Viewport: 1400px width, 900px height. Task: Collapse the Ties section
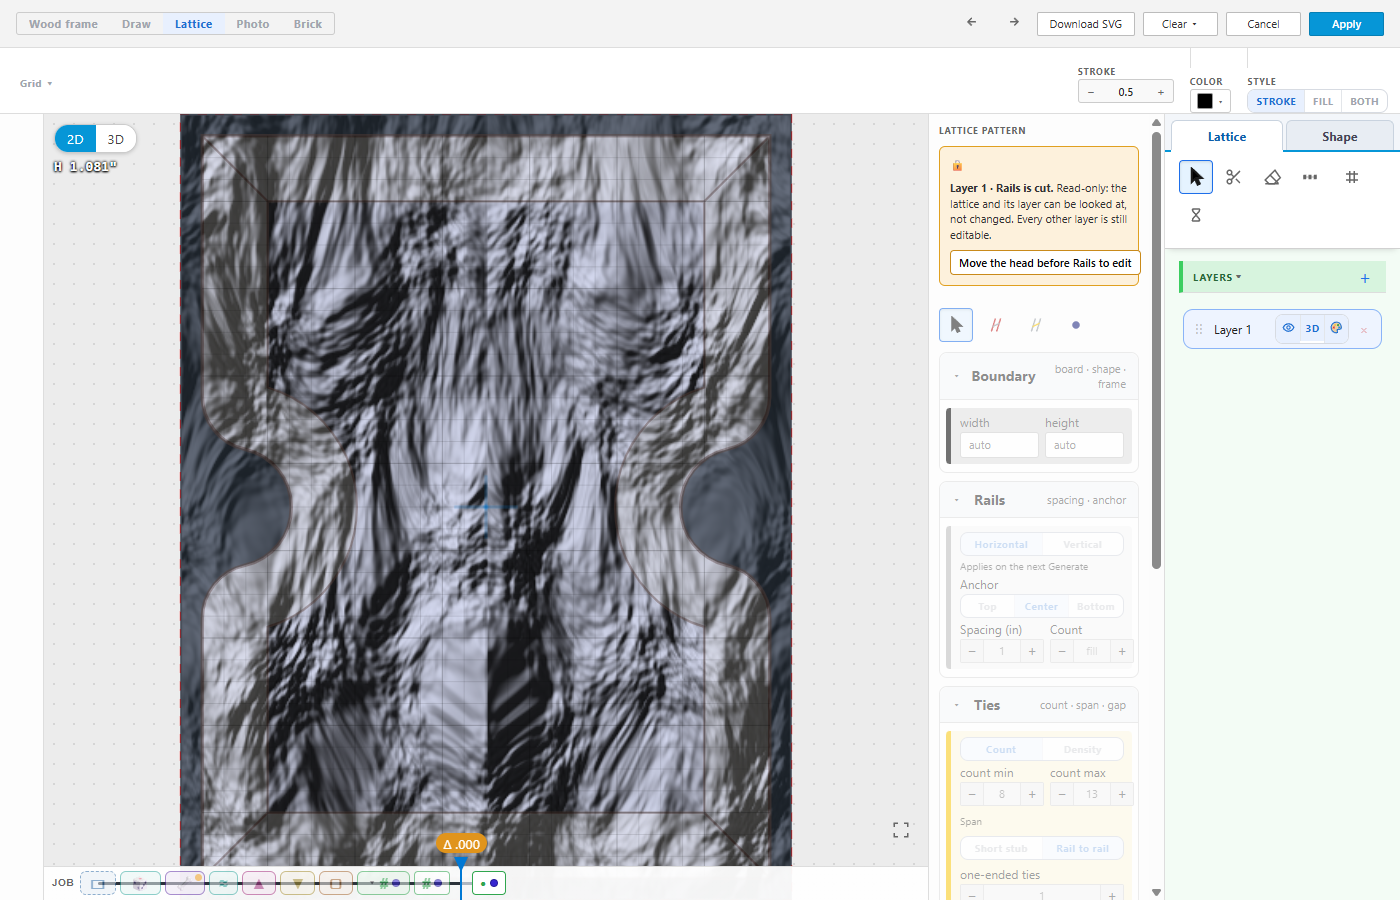[x=957, y=706]
